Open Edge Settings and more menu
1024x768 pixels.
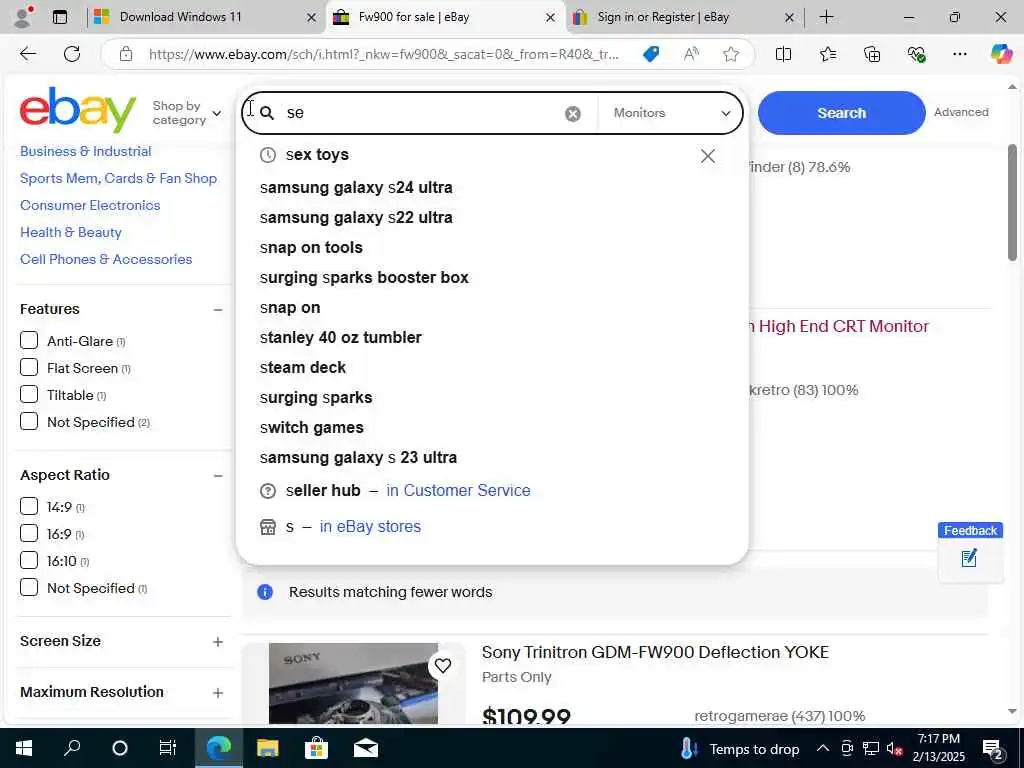pos(959,54)
